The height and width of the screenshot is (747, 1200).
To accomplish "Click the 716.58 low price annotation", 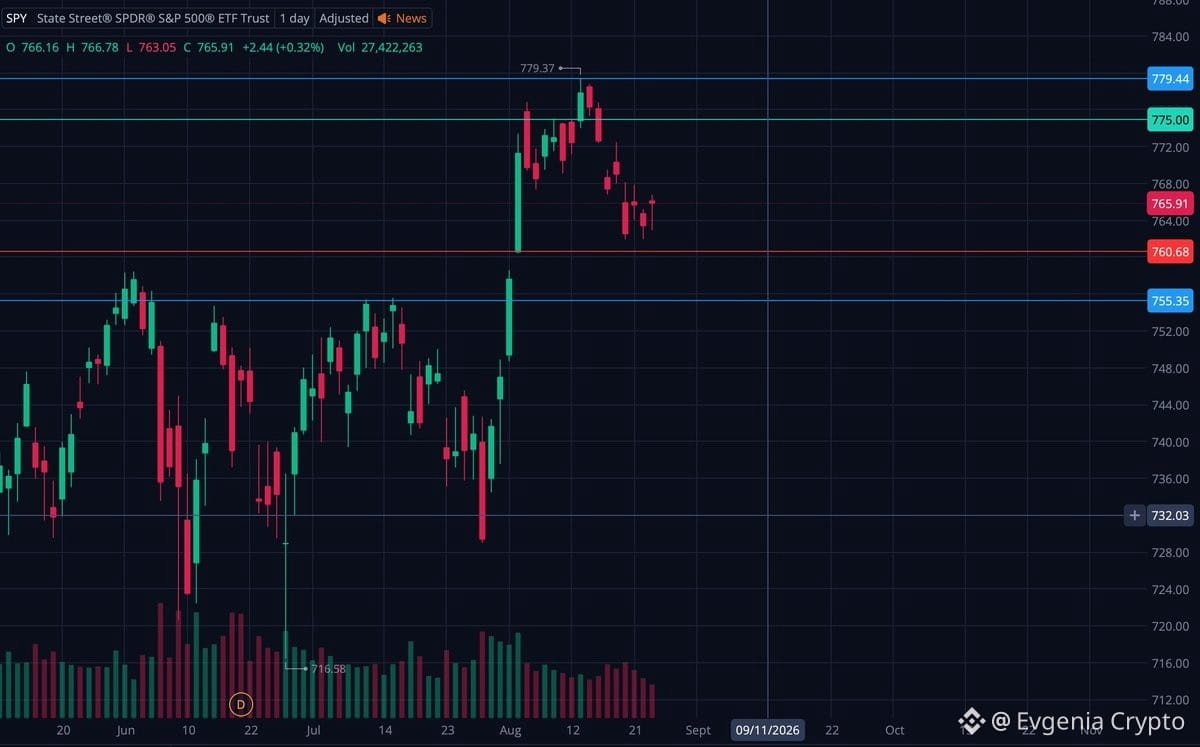I will pyautogui.click(x=328, y=669).
